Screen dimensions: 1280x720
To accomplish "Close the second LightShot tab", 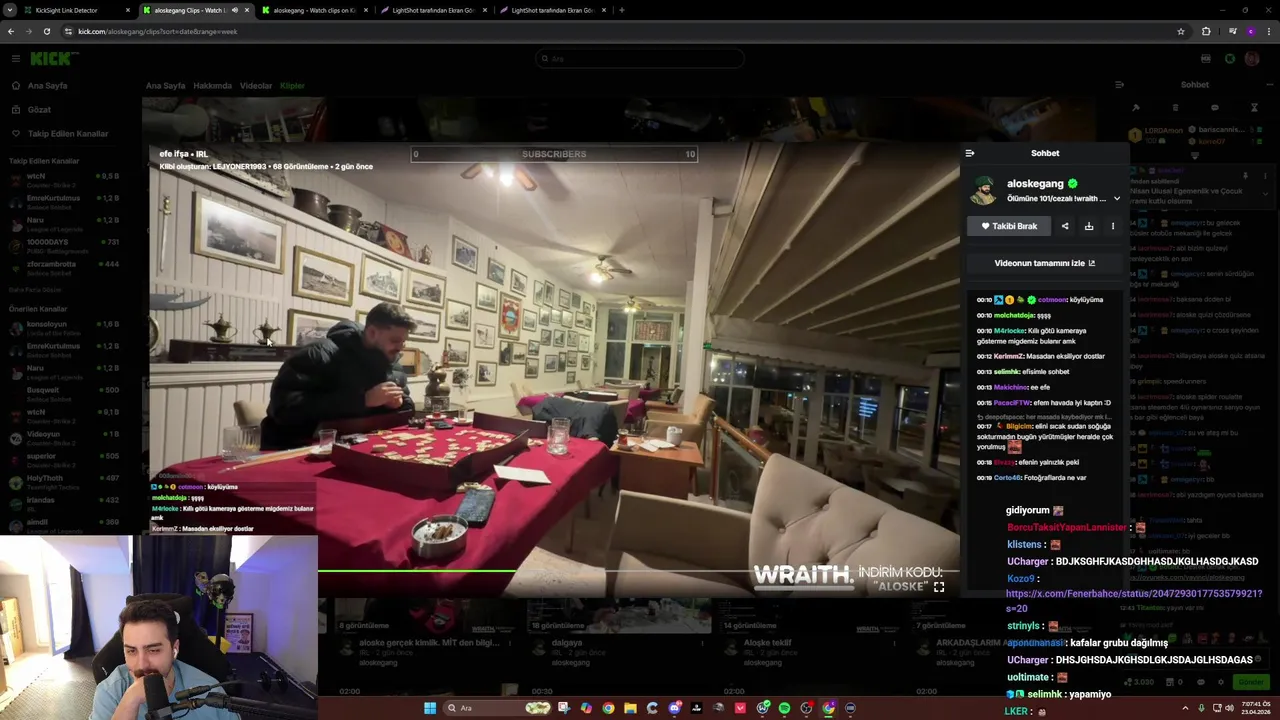I will (604, 10).
